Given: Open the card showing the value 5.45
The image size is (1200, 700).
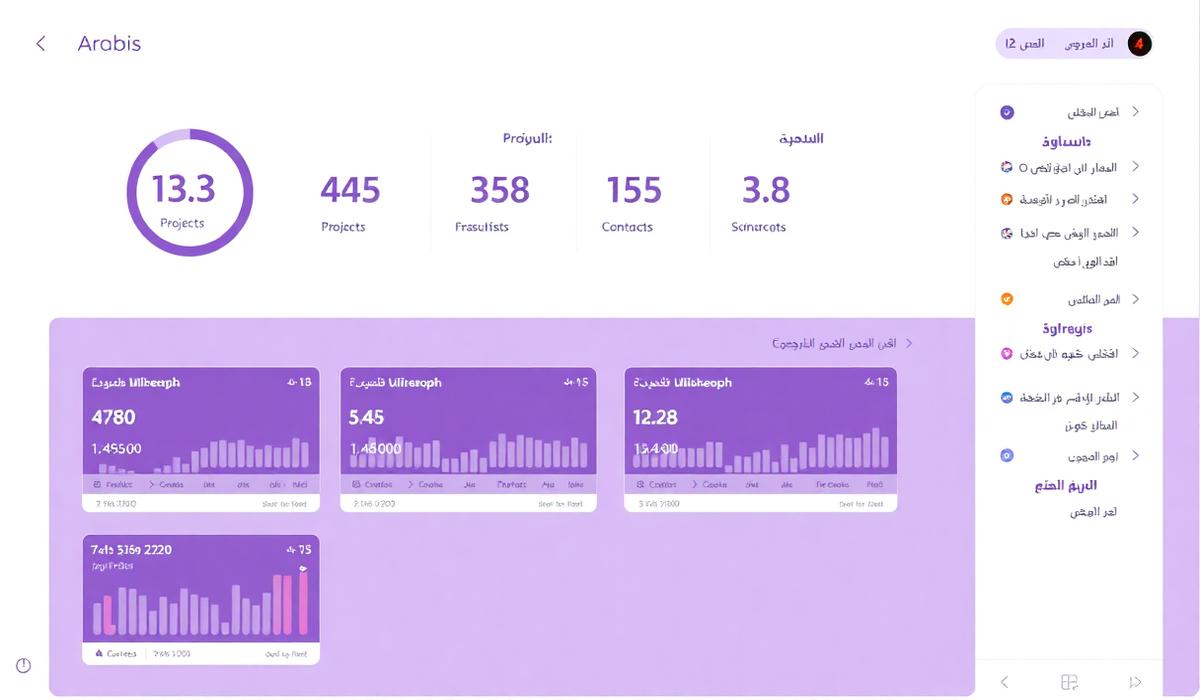Looking at the screenshot, I should [x=469, y=439].
